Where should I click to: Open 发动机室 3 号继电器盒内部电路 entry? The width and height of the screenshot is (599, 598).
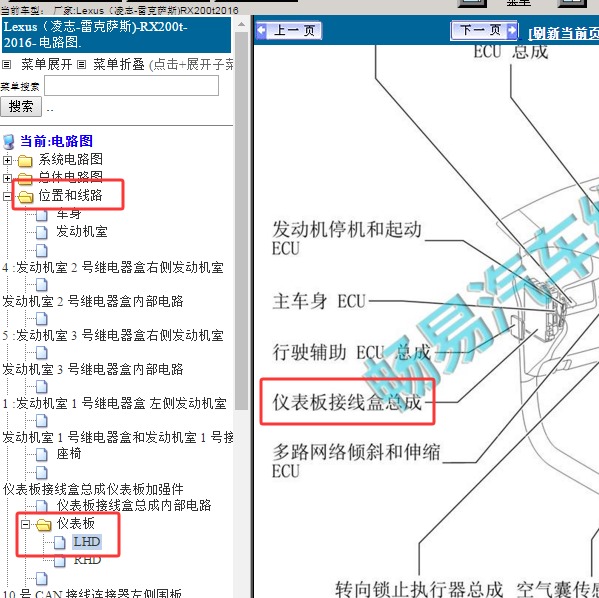point(93,369)
